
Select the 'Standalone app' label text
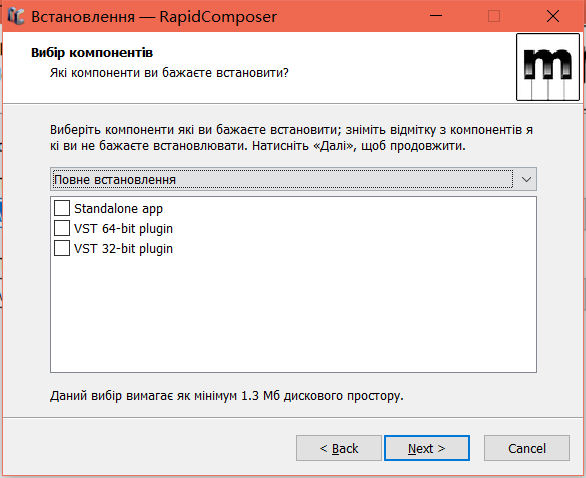tap(118, 209)
